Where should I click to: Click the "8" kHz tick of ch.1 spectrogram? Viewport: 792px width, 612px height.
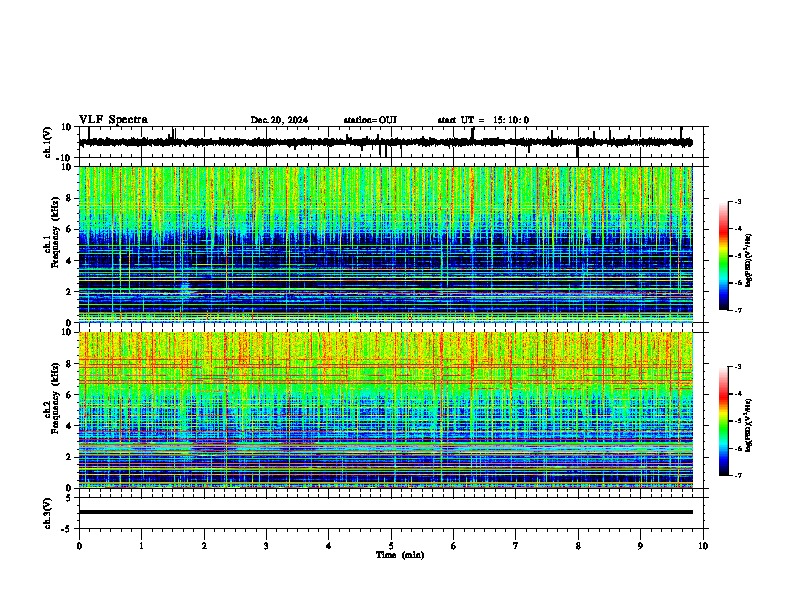(x=69, y=198)
